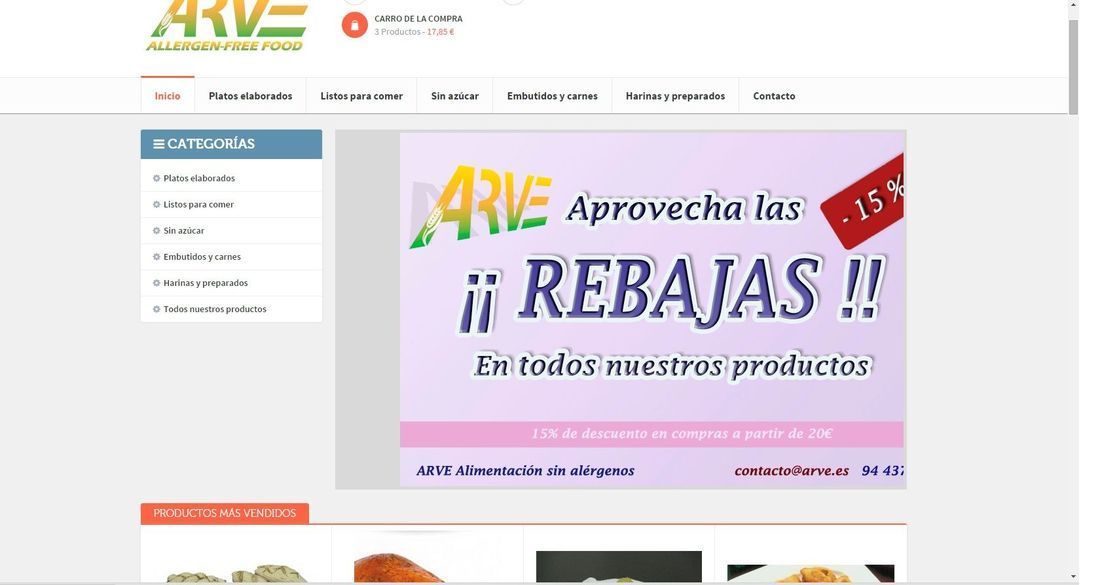
Task: Click gear icon beside Harinas y preparados
Action: click(156, 283)
